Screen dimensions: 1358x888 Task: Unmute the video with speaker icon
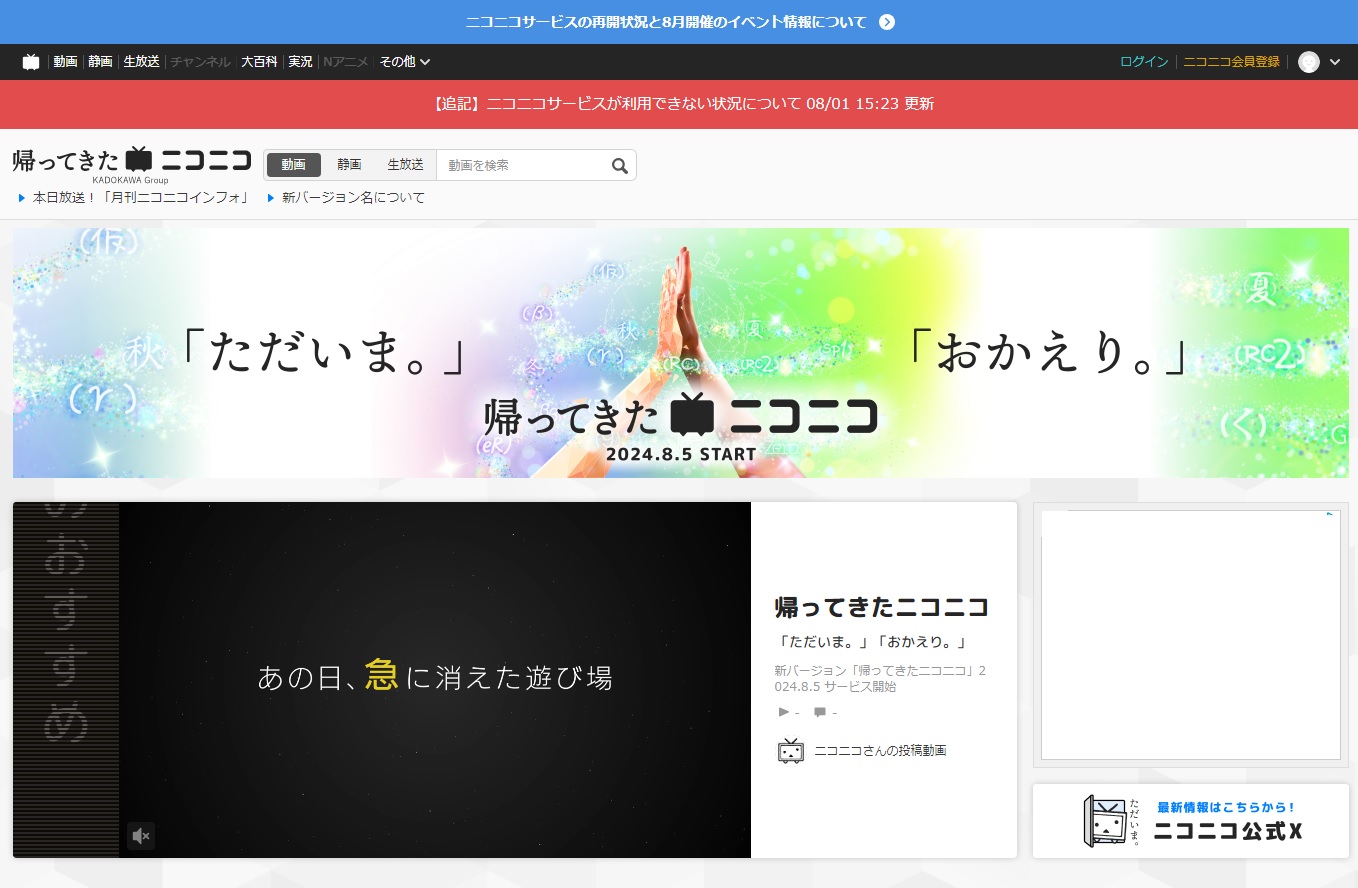point(141,836)
